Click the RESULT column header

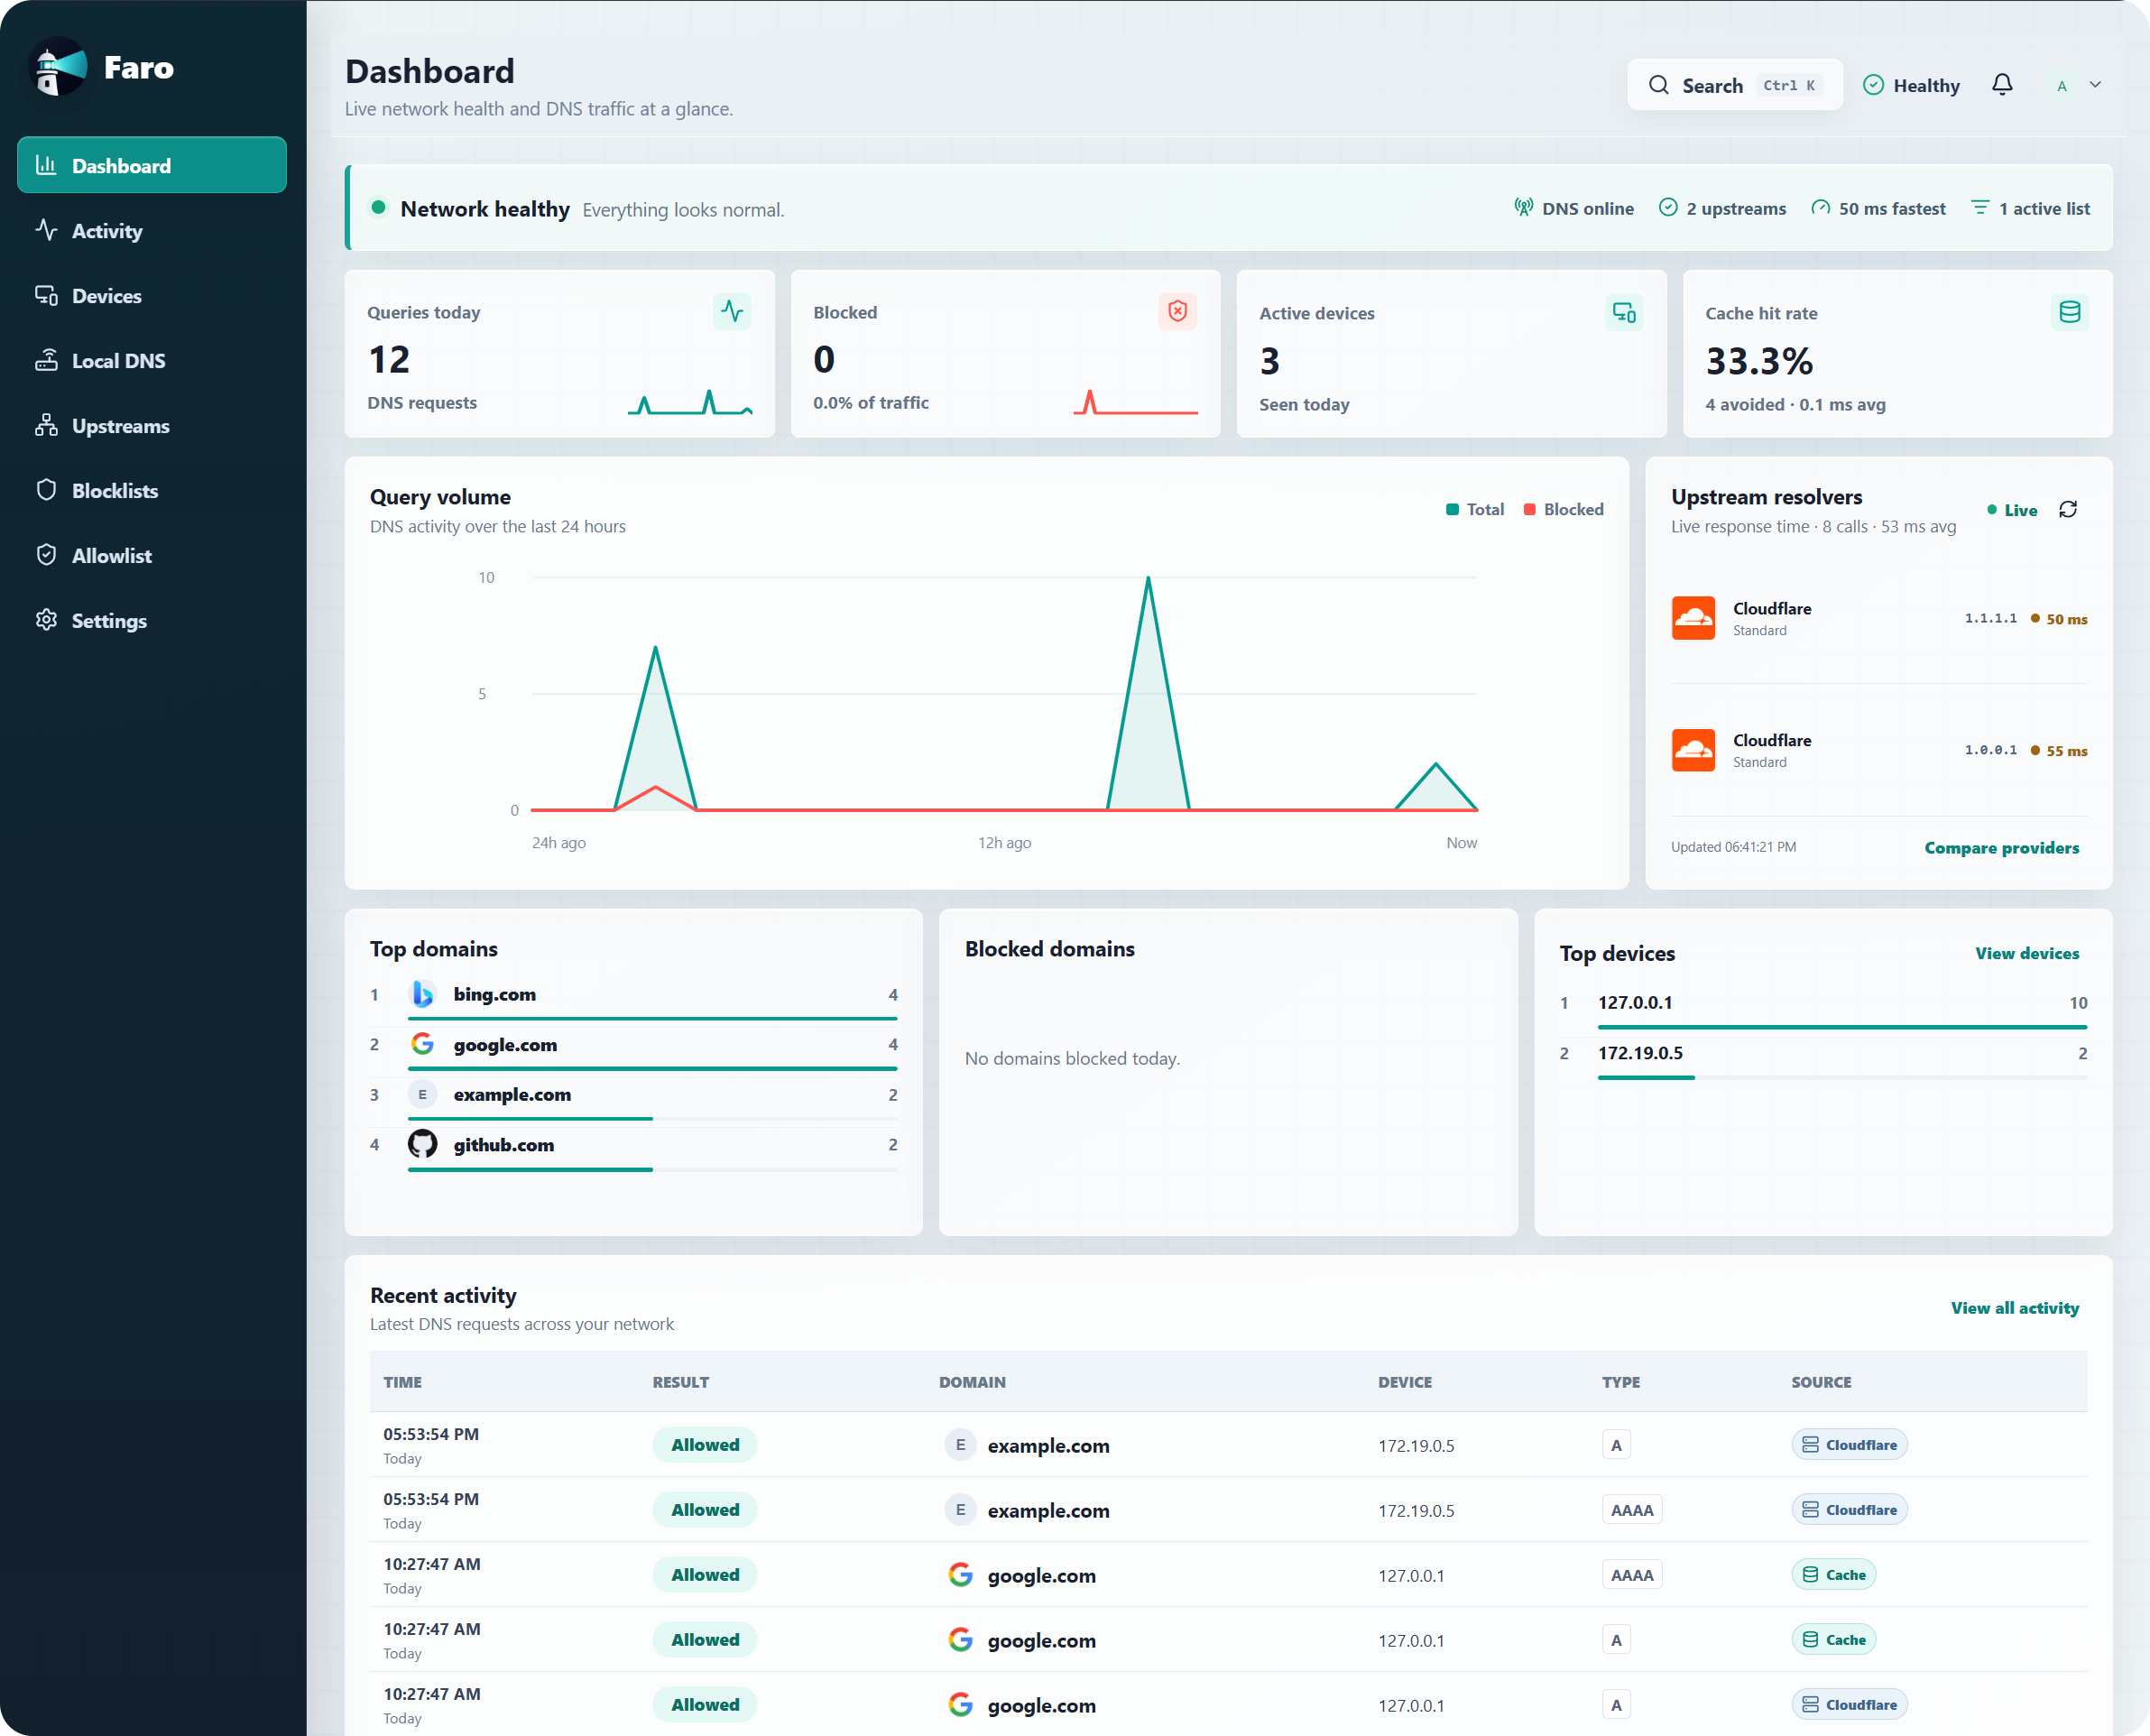tap(680, 1382)
